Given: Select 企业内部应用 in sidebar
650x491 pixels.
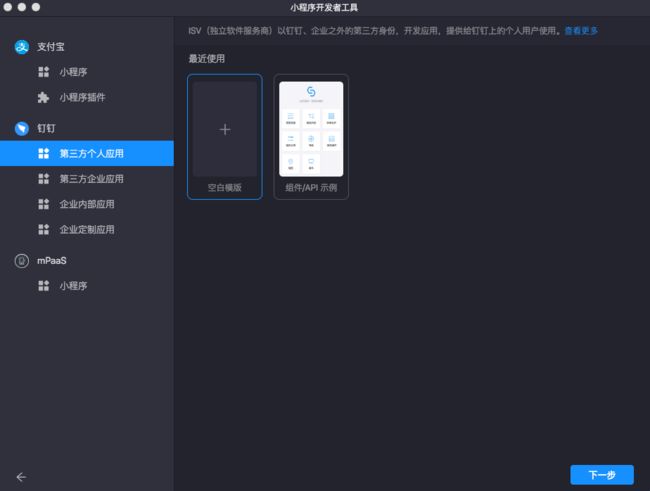Looking at the screenshot, I should tap(87, 204).
